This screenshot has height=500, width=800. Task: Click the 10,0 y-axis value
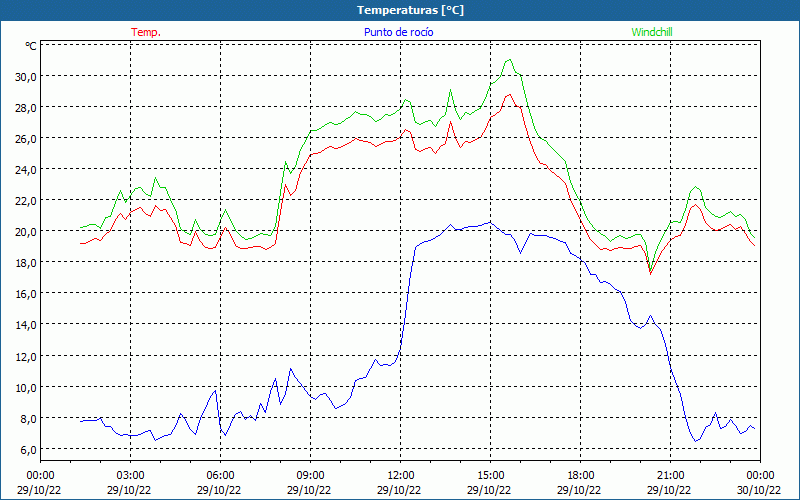point(26,387)
